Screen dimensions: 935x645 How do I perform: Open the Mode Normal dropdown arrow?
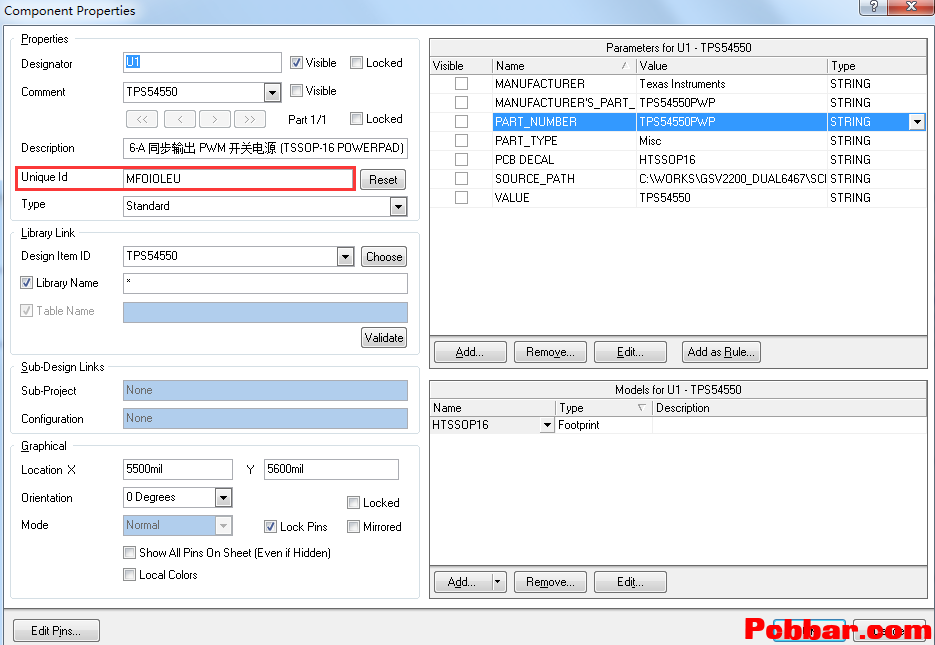click(x=224, y=525)
